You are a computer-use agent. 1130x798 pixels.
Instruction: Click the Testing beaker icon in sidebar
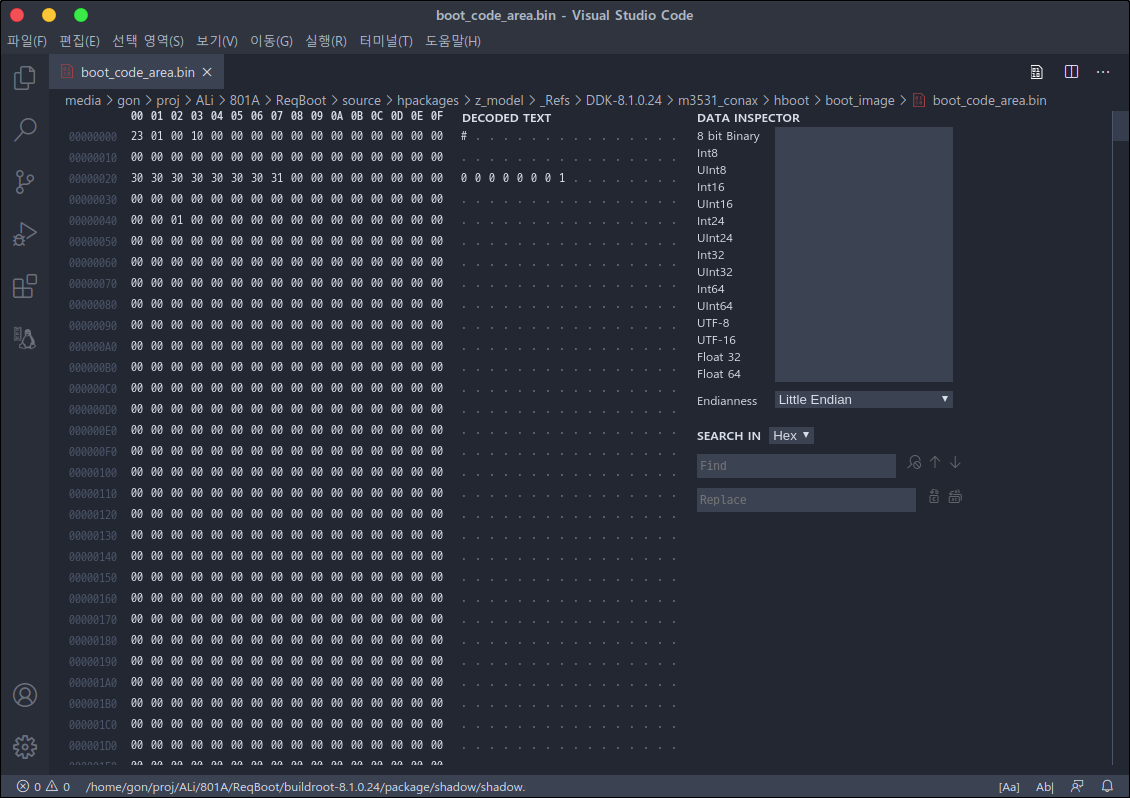pyautogui.click(x=24, y=337)
